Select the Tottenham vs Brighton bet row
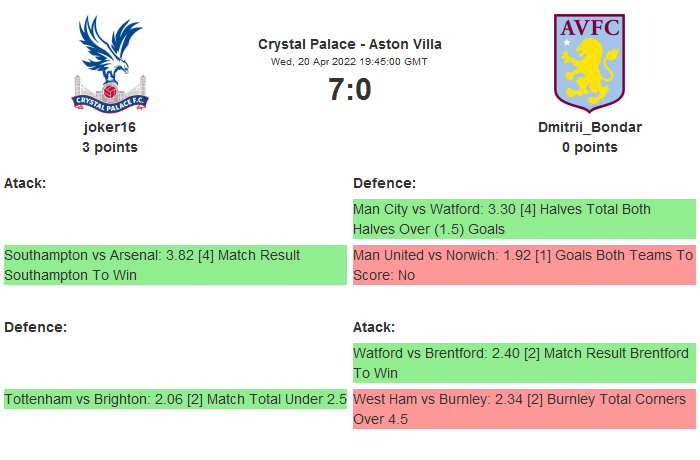The image size is (700, 460). [175, 399]
